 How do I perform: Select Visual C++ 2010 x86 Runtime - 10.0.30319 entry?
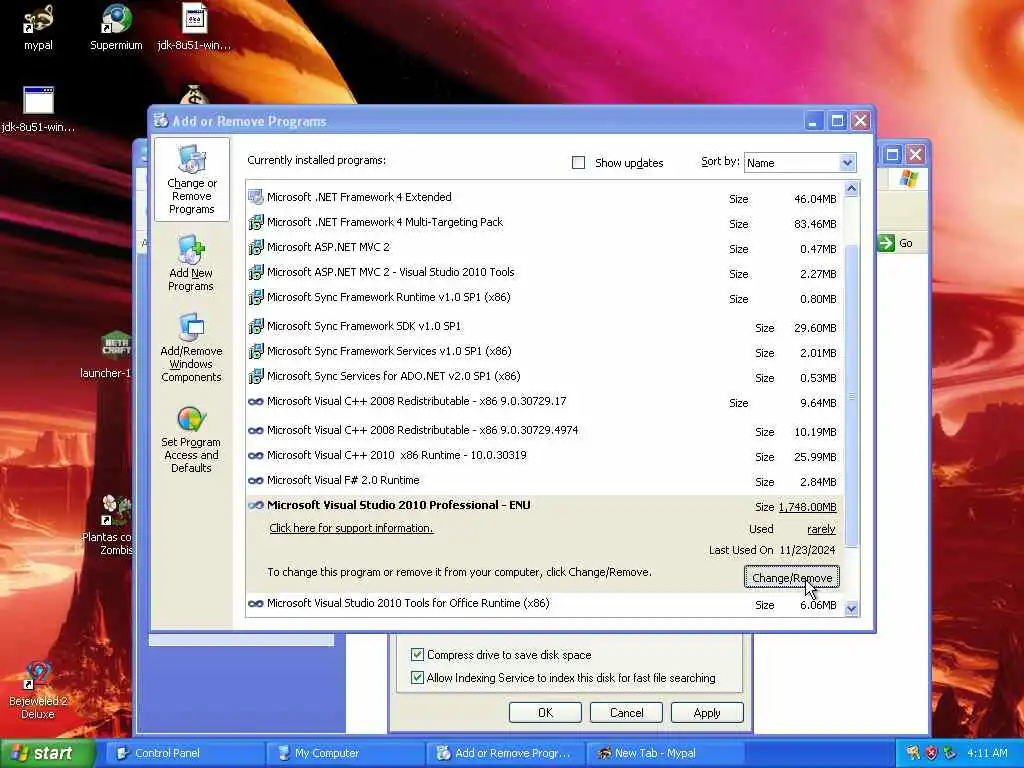pos(545,455)
